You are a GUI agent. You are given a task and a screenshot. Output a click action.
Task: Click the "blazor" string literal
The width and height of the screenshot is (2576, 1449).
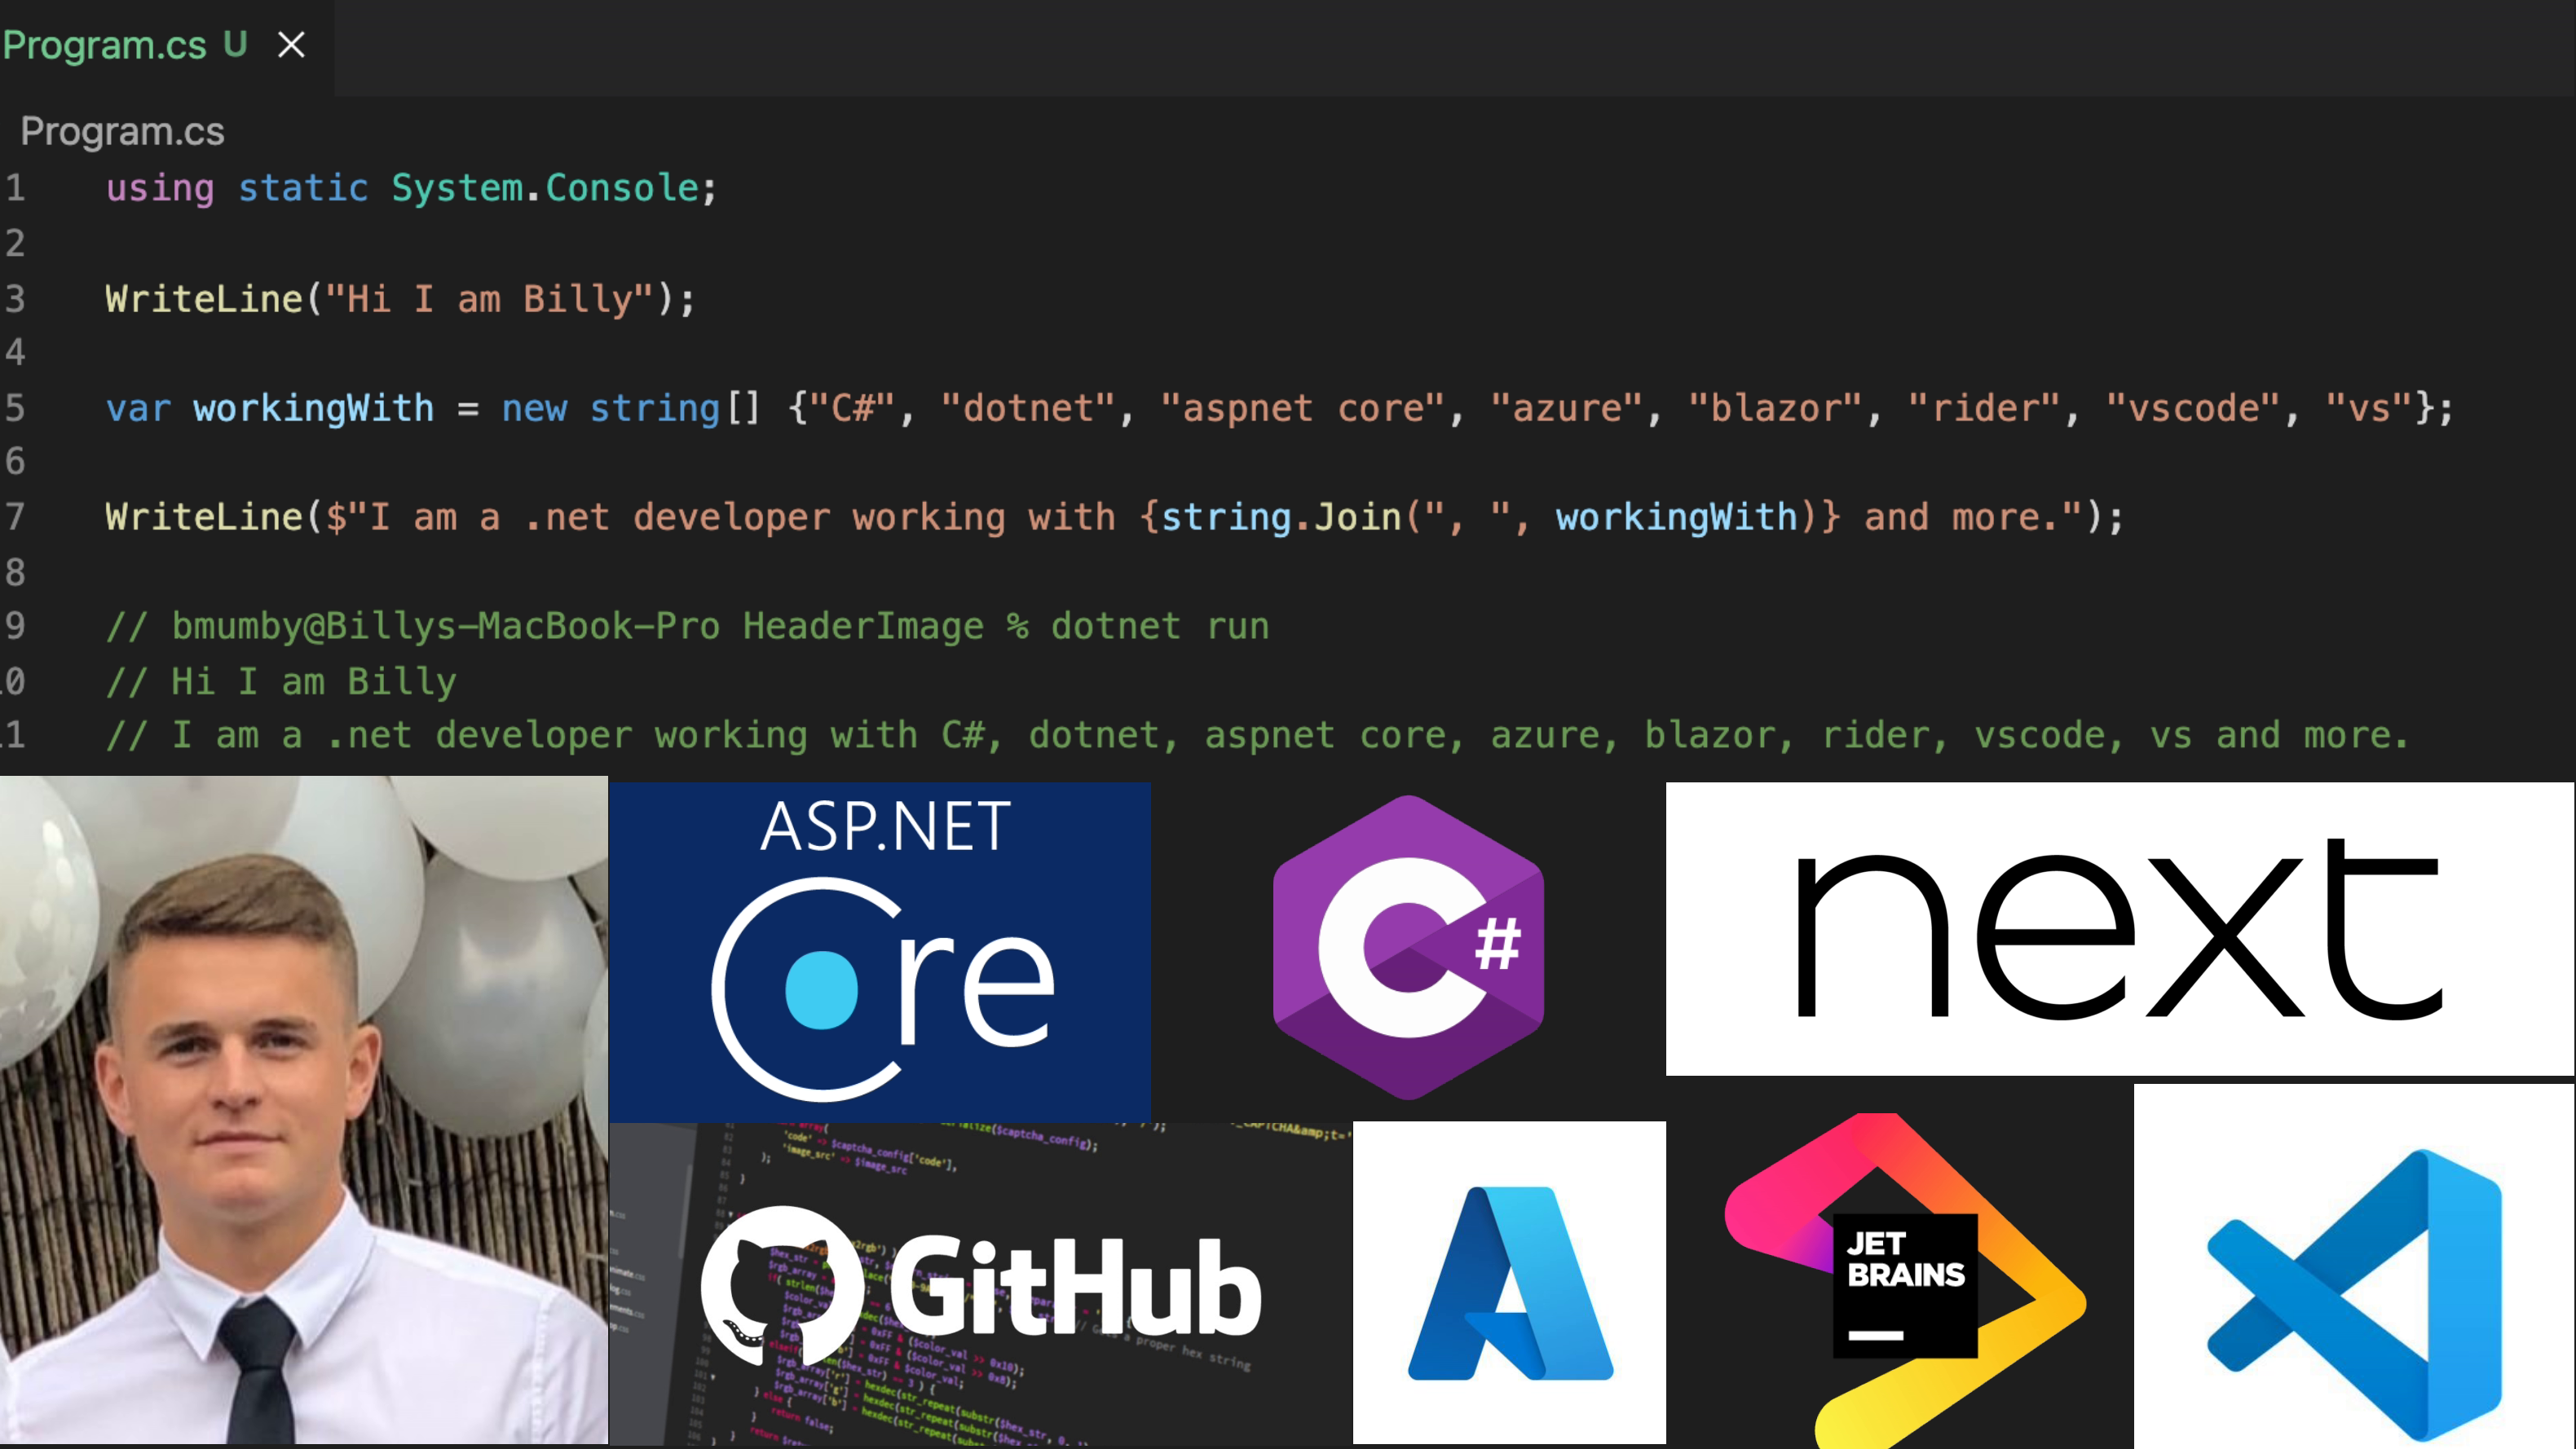tap(1776, 408)
